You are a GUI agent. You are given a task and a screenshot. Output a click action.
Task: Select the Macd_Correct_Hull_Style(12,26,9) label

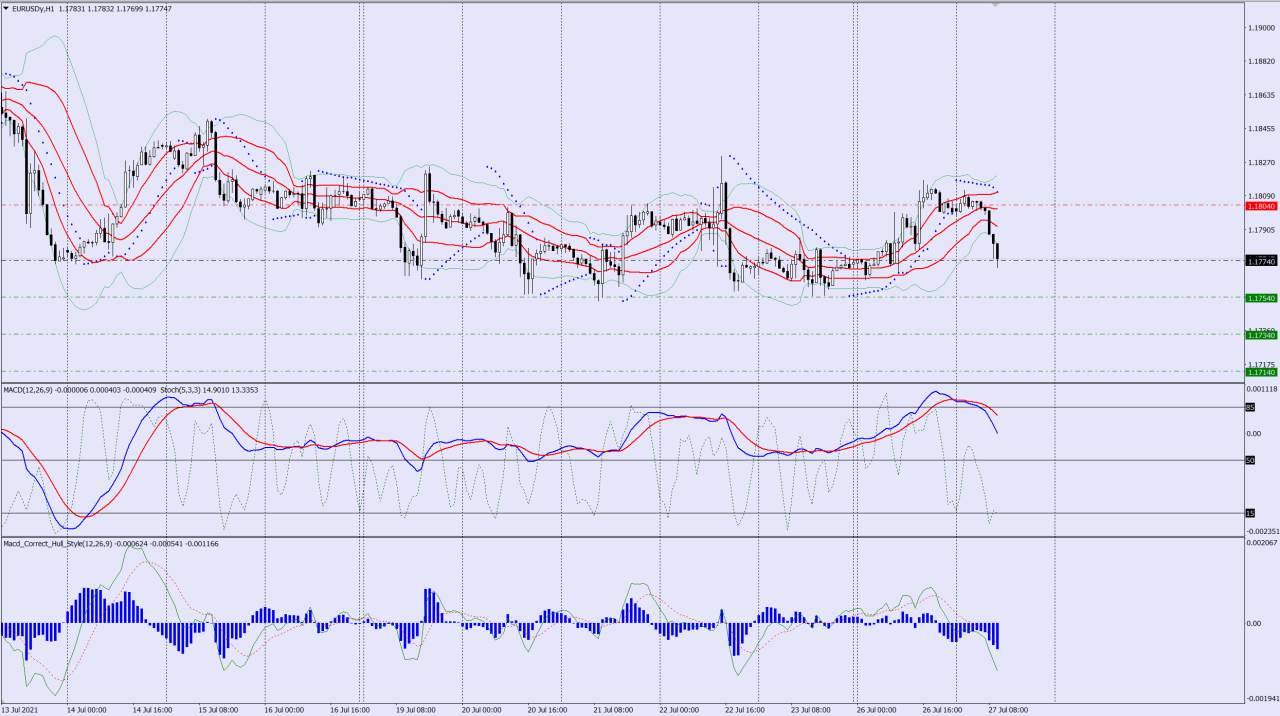pos(57,544)
